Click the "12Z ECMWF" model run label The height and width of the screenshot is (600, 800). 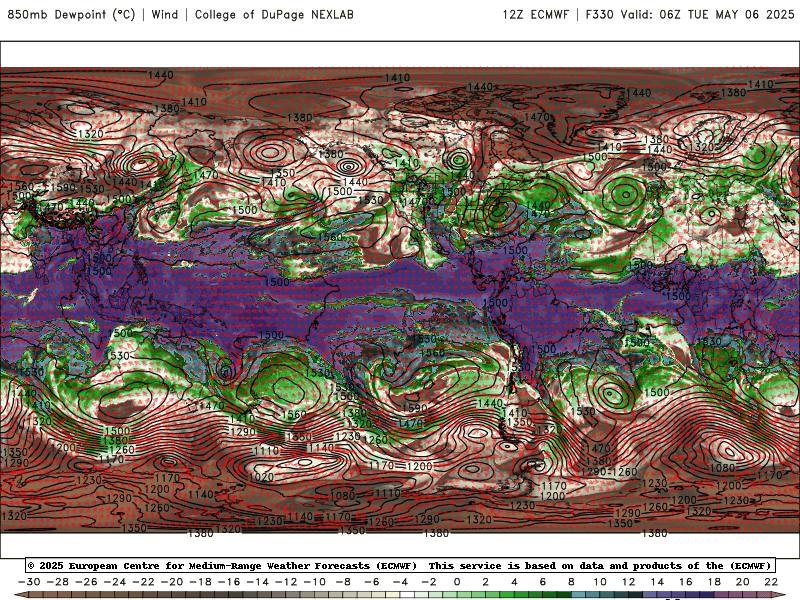coord(535,15)
